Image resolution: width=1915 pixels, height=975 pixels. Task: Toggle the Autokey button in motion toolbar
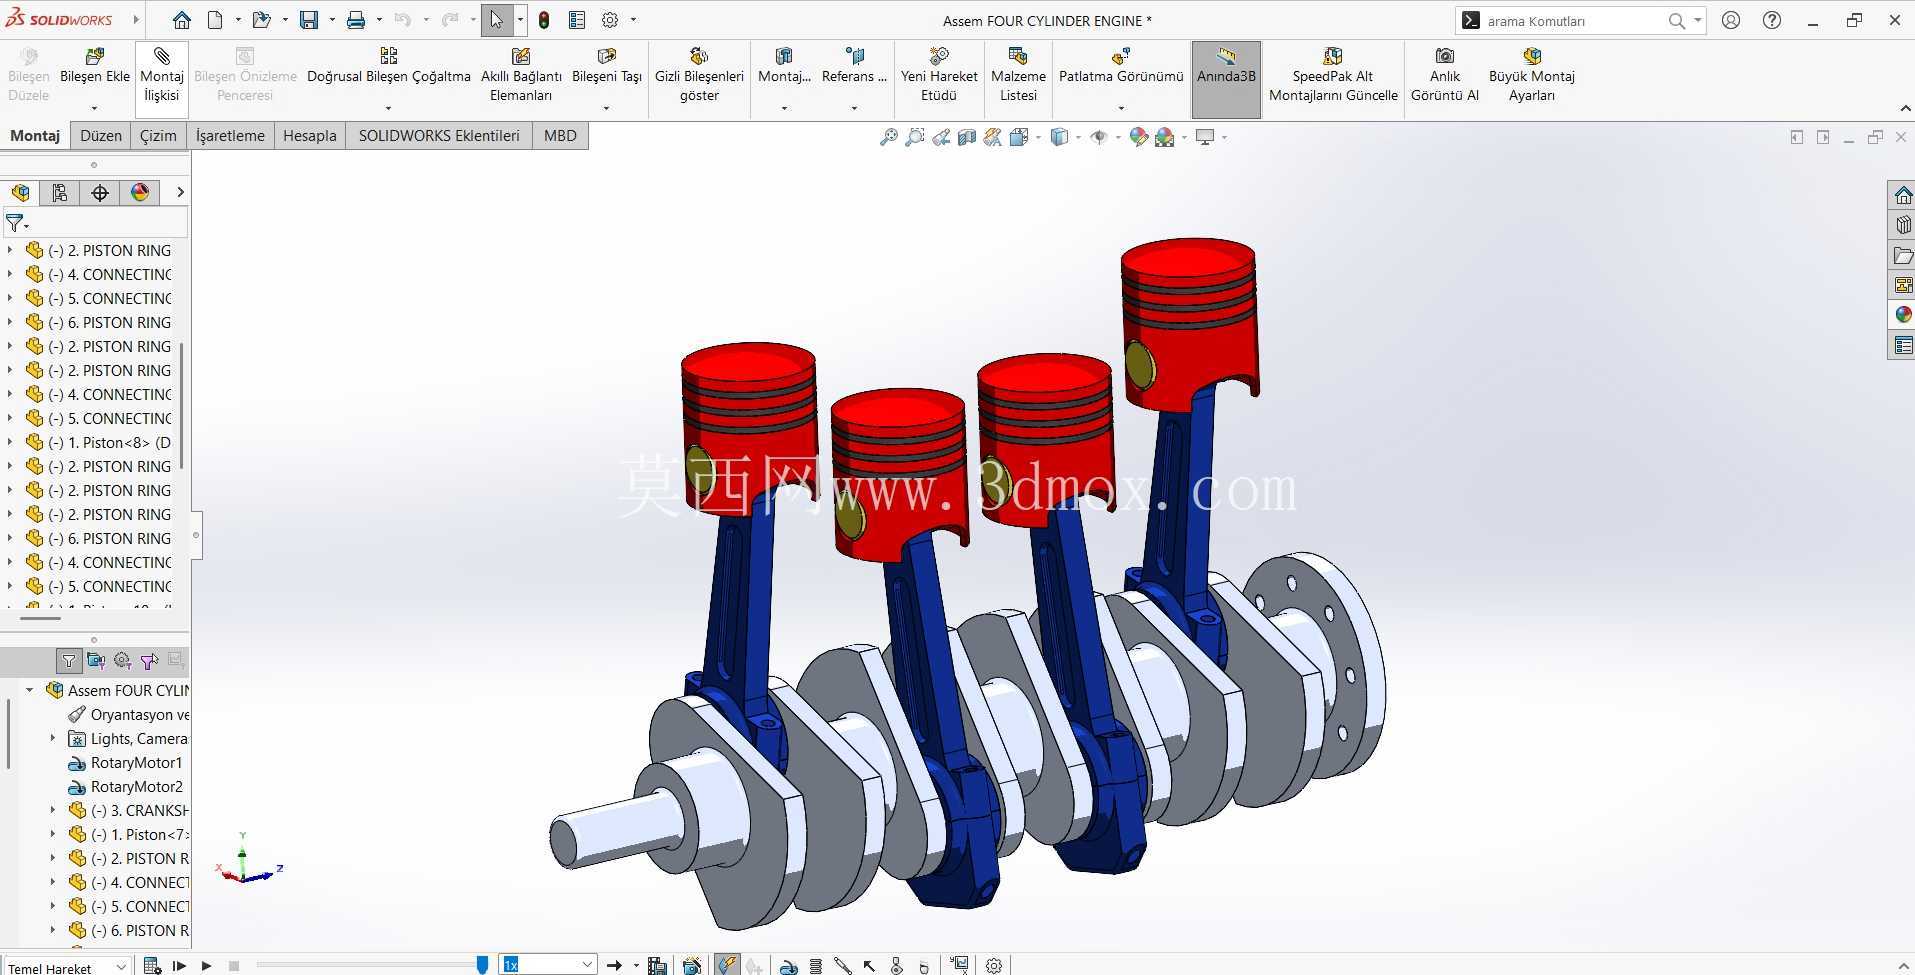pos(727,965)
